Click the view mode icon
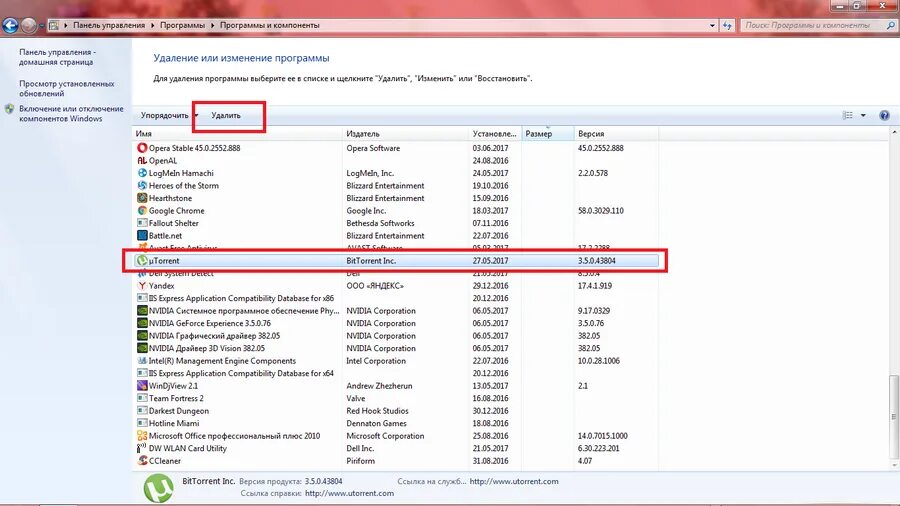This screenshot has height=506, width=900. click(x=848, y=115)
